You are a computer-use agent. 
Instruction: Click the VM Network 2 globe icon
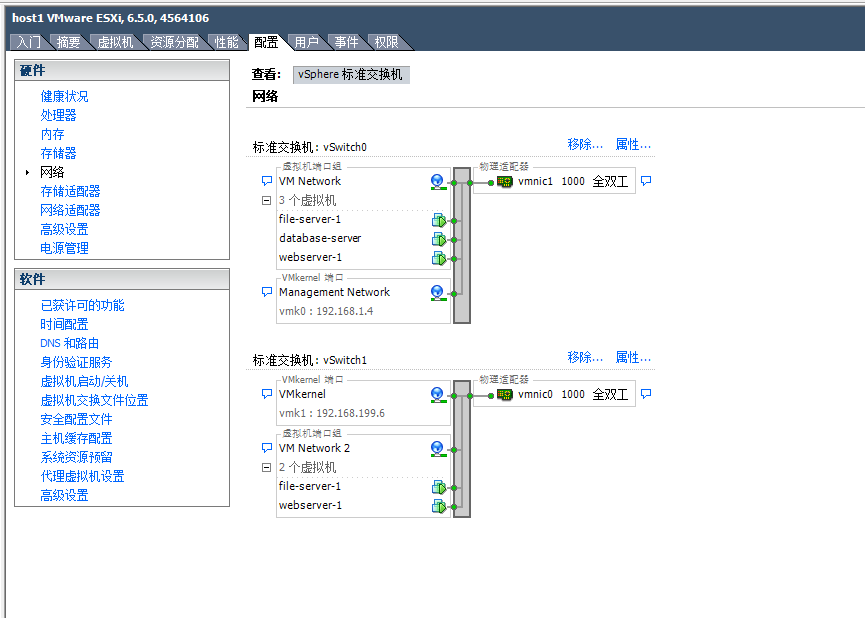tap(437, 449)
